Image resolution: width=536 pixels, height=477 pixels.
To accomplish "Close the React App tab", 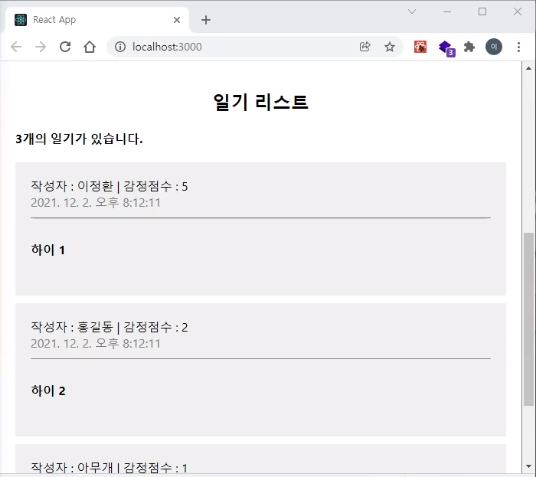I will point(177,20).
